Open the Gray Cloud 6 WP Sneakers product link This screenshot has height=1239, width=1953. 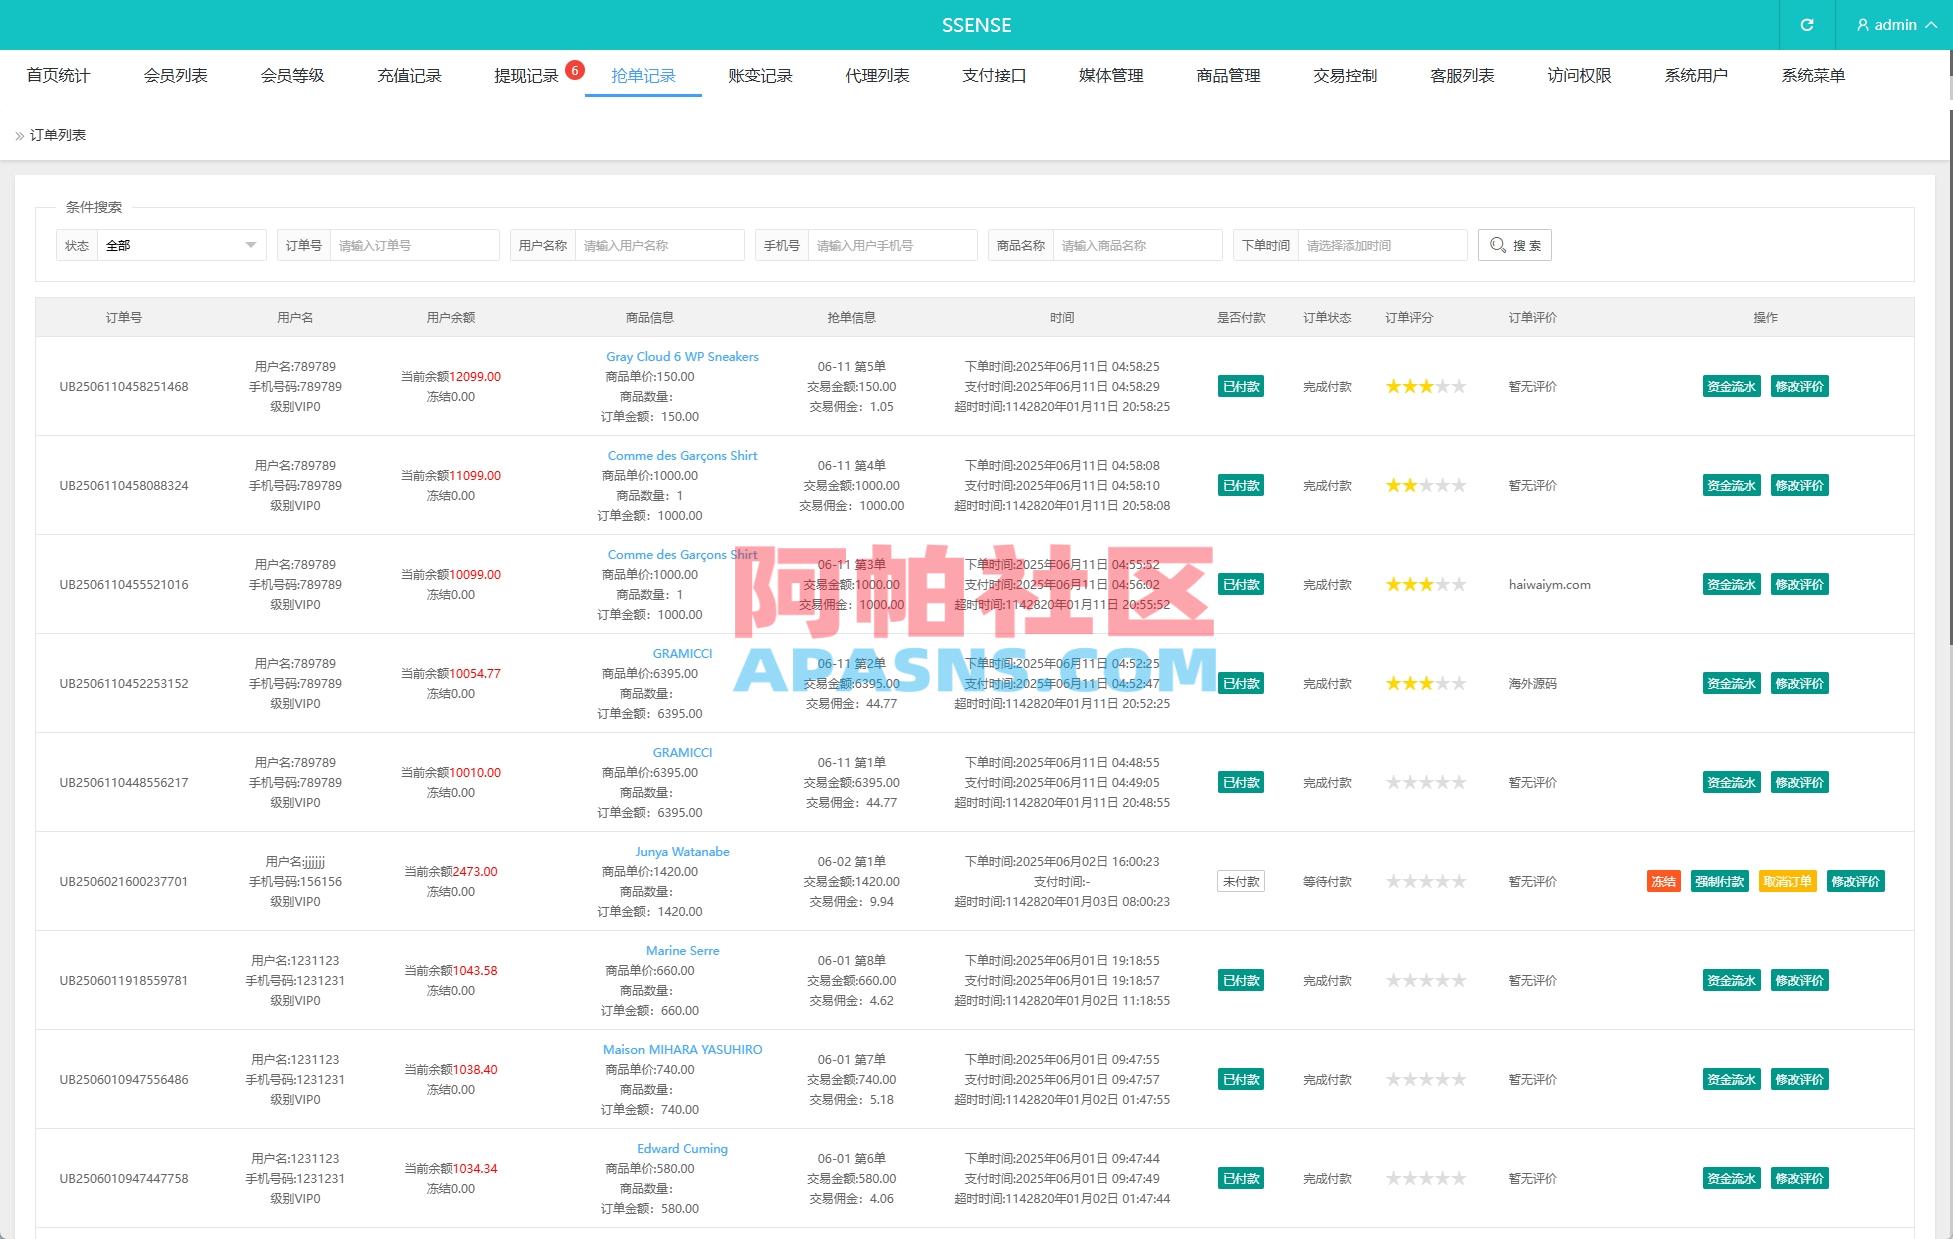pos(681,356)
